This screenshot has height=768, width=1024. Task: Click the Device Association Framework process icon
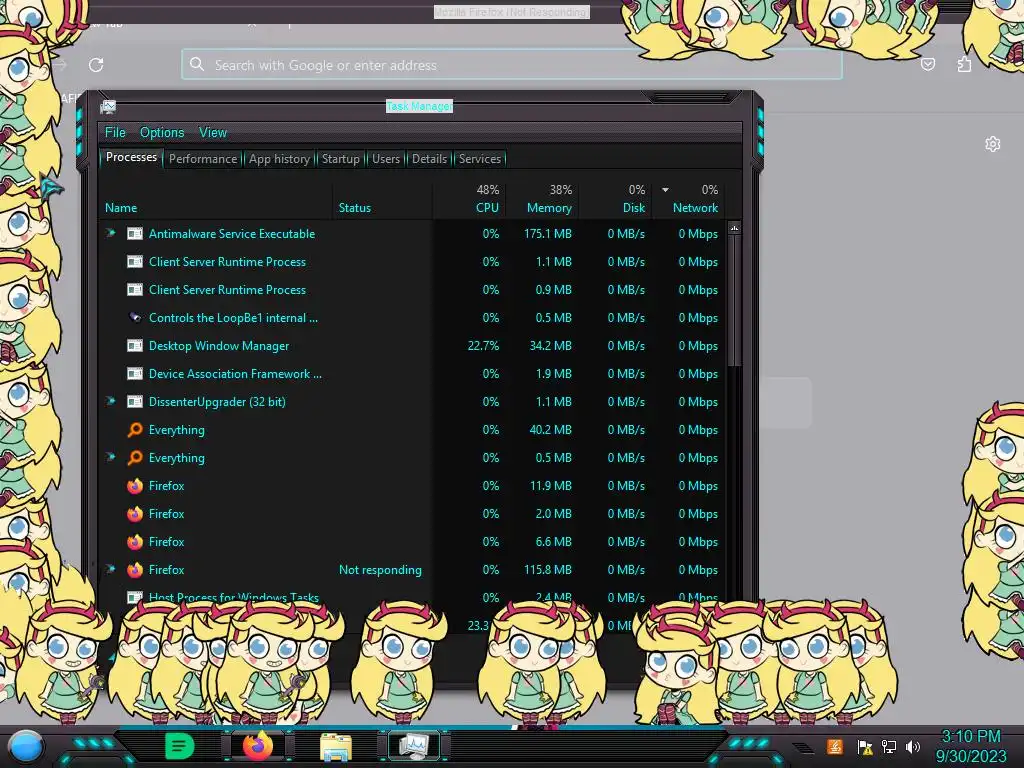(x=135, y=374)
